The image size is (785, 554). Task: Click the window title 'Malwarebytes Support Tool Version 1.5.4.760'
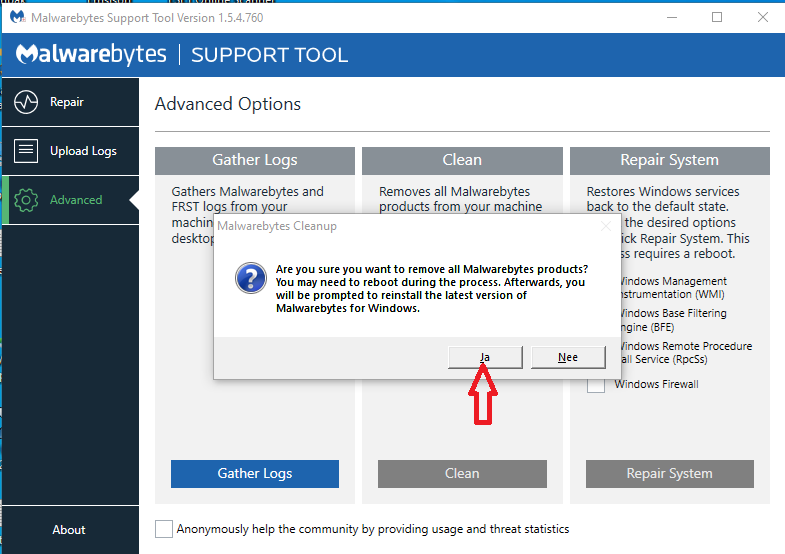147,18
